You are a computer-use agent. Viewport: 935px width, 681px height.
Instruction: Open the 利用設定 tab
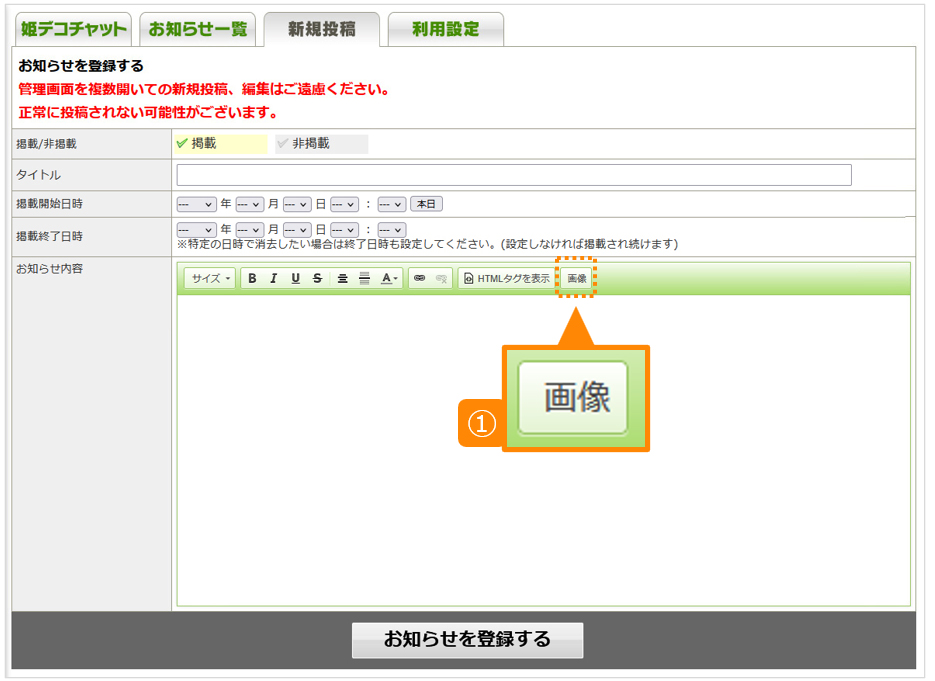click(x=445, y=30)
